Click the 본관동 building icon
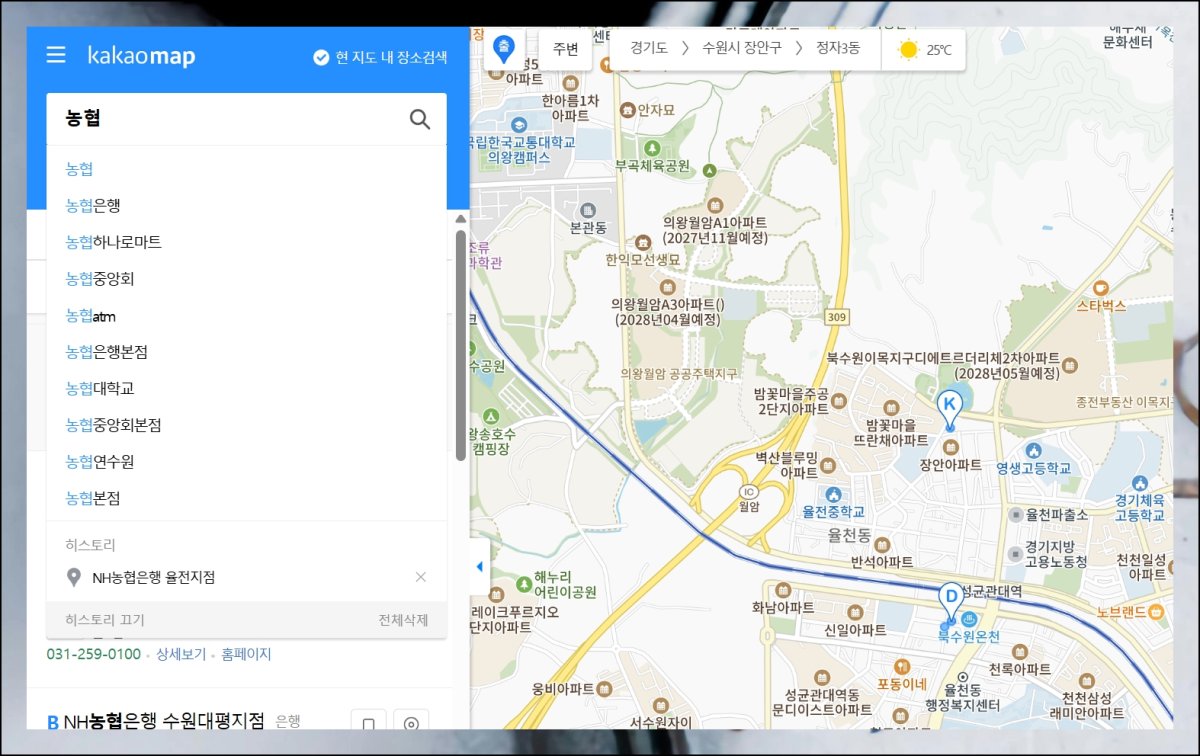Viewport: 1200px width, 756px height. pos(586,210)
